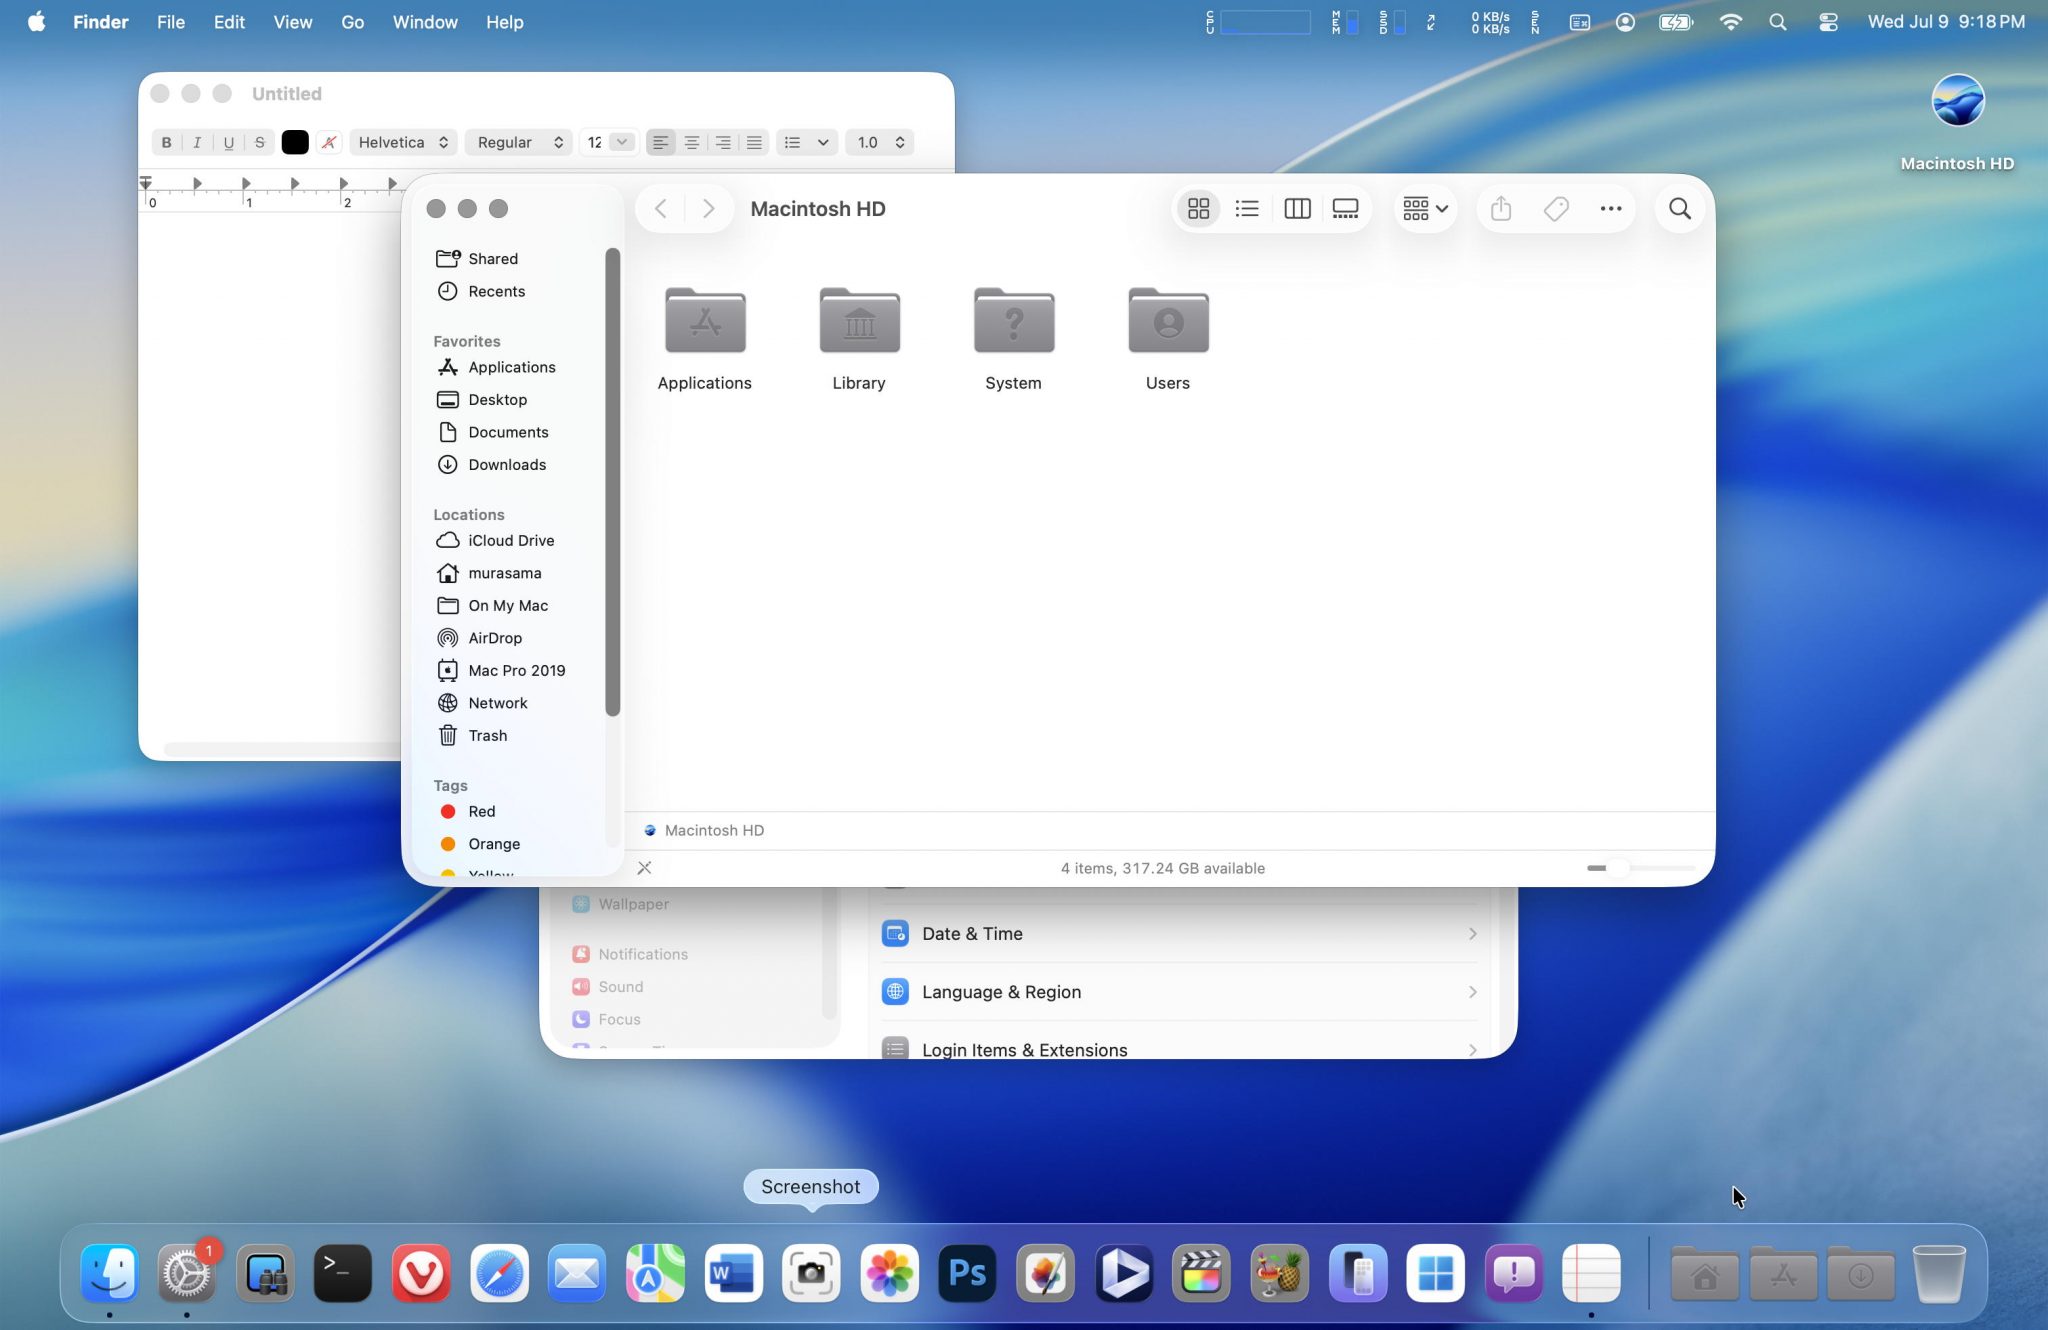2048x1330 pixels.
Task: Open the Regular typeface dropdown
Action: (519, 142)
